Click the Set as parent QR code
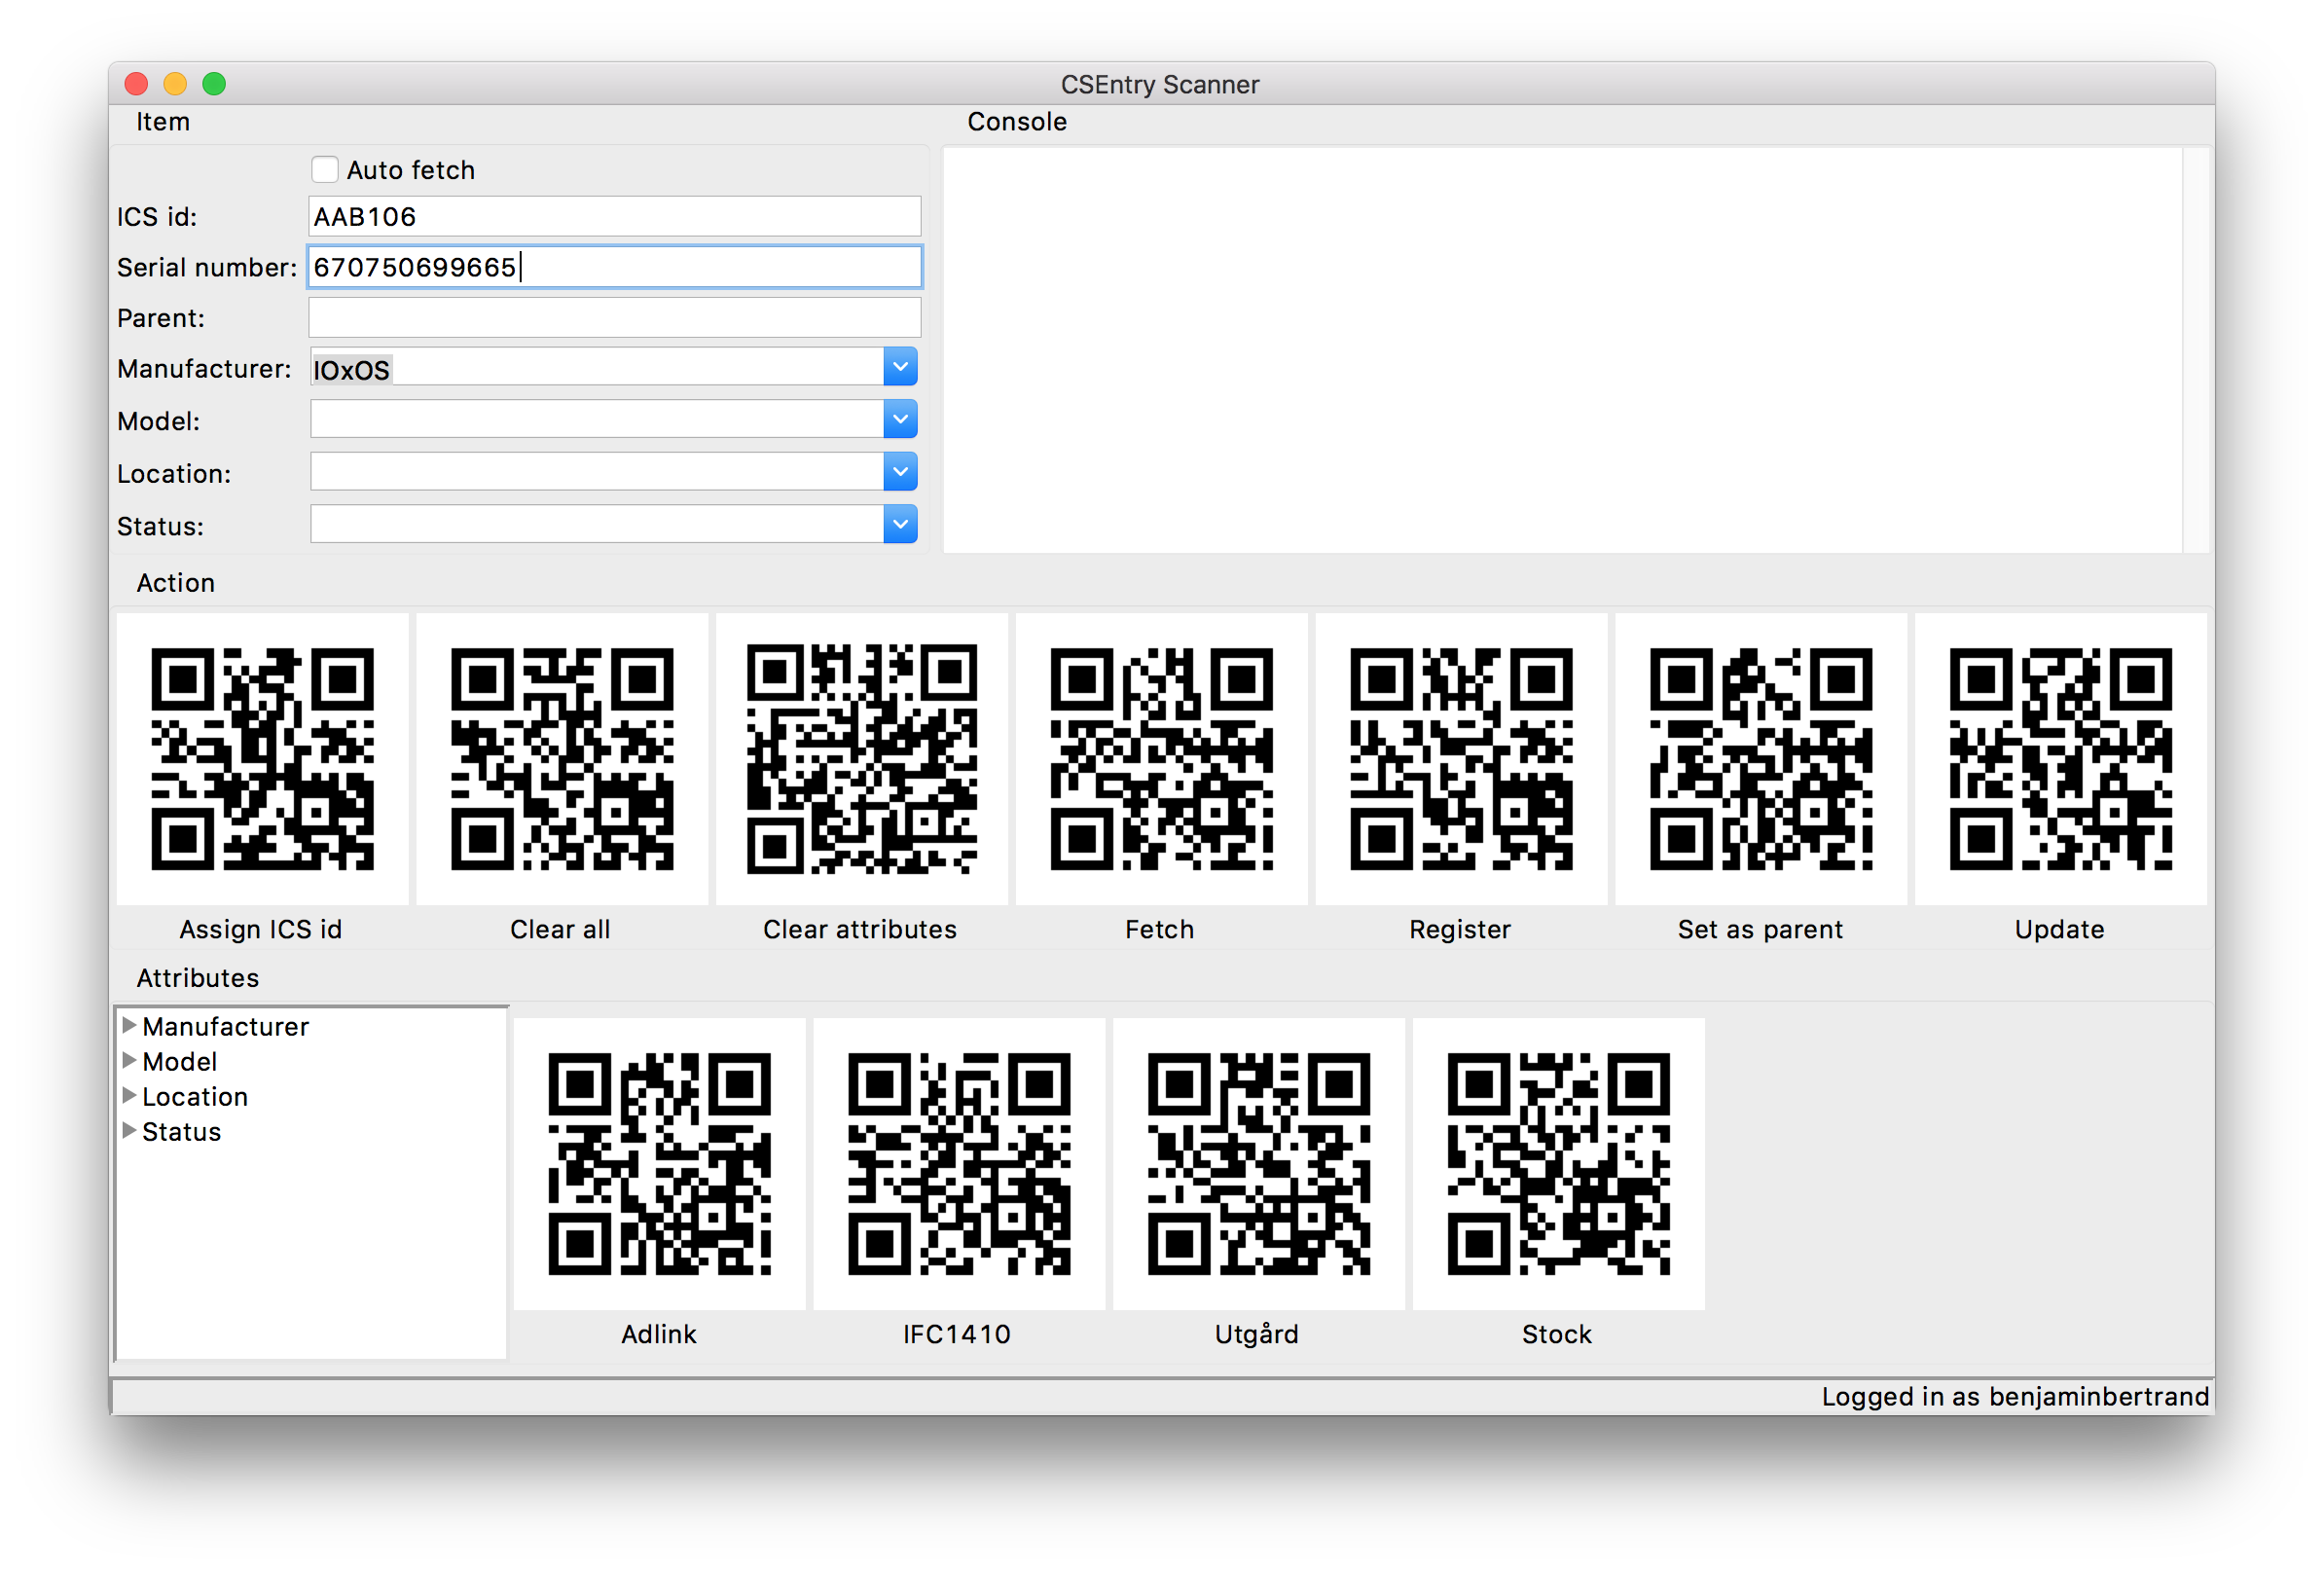Image resolution: width=2324 pixels, height=1571 pixels. (x=1760, y=760)
